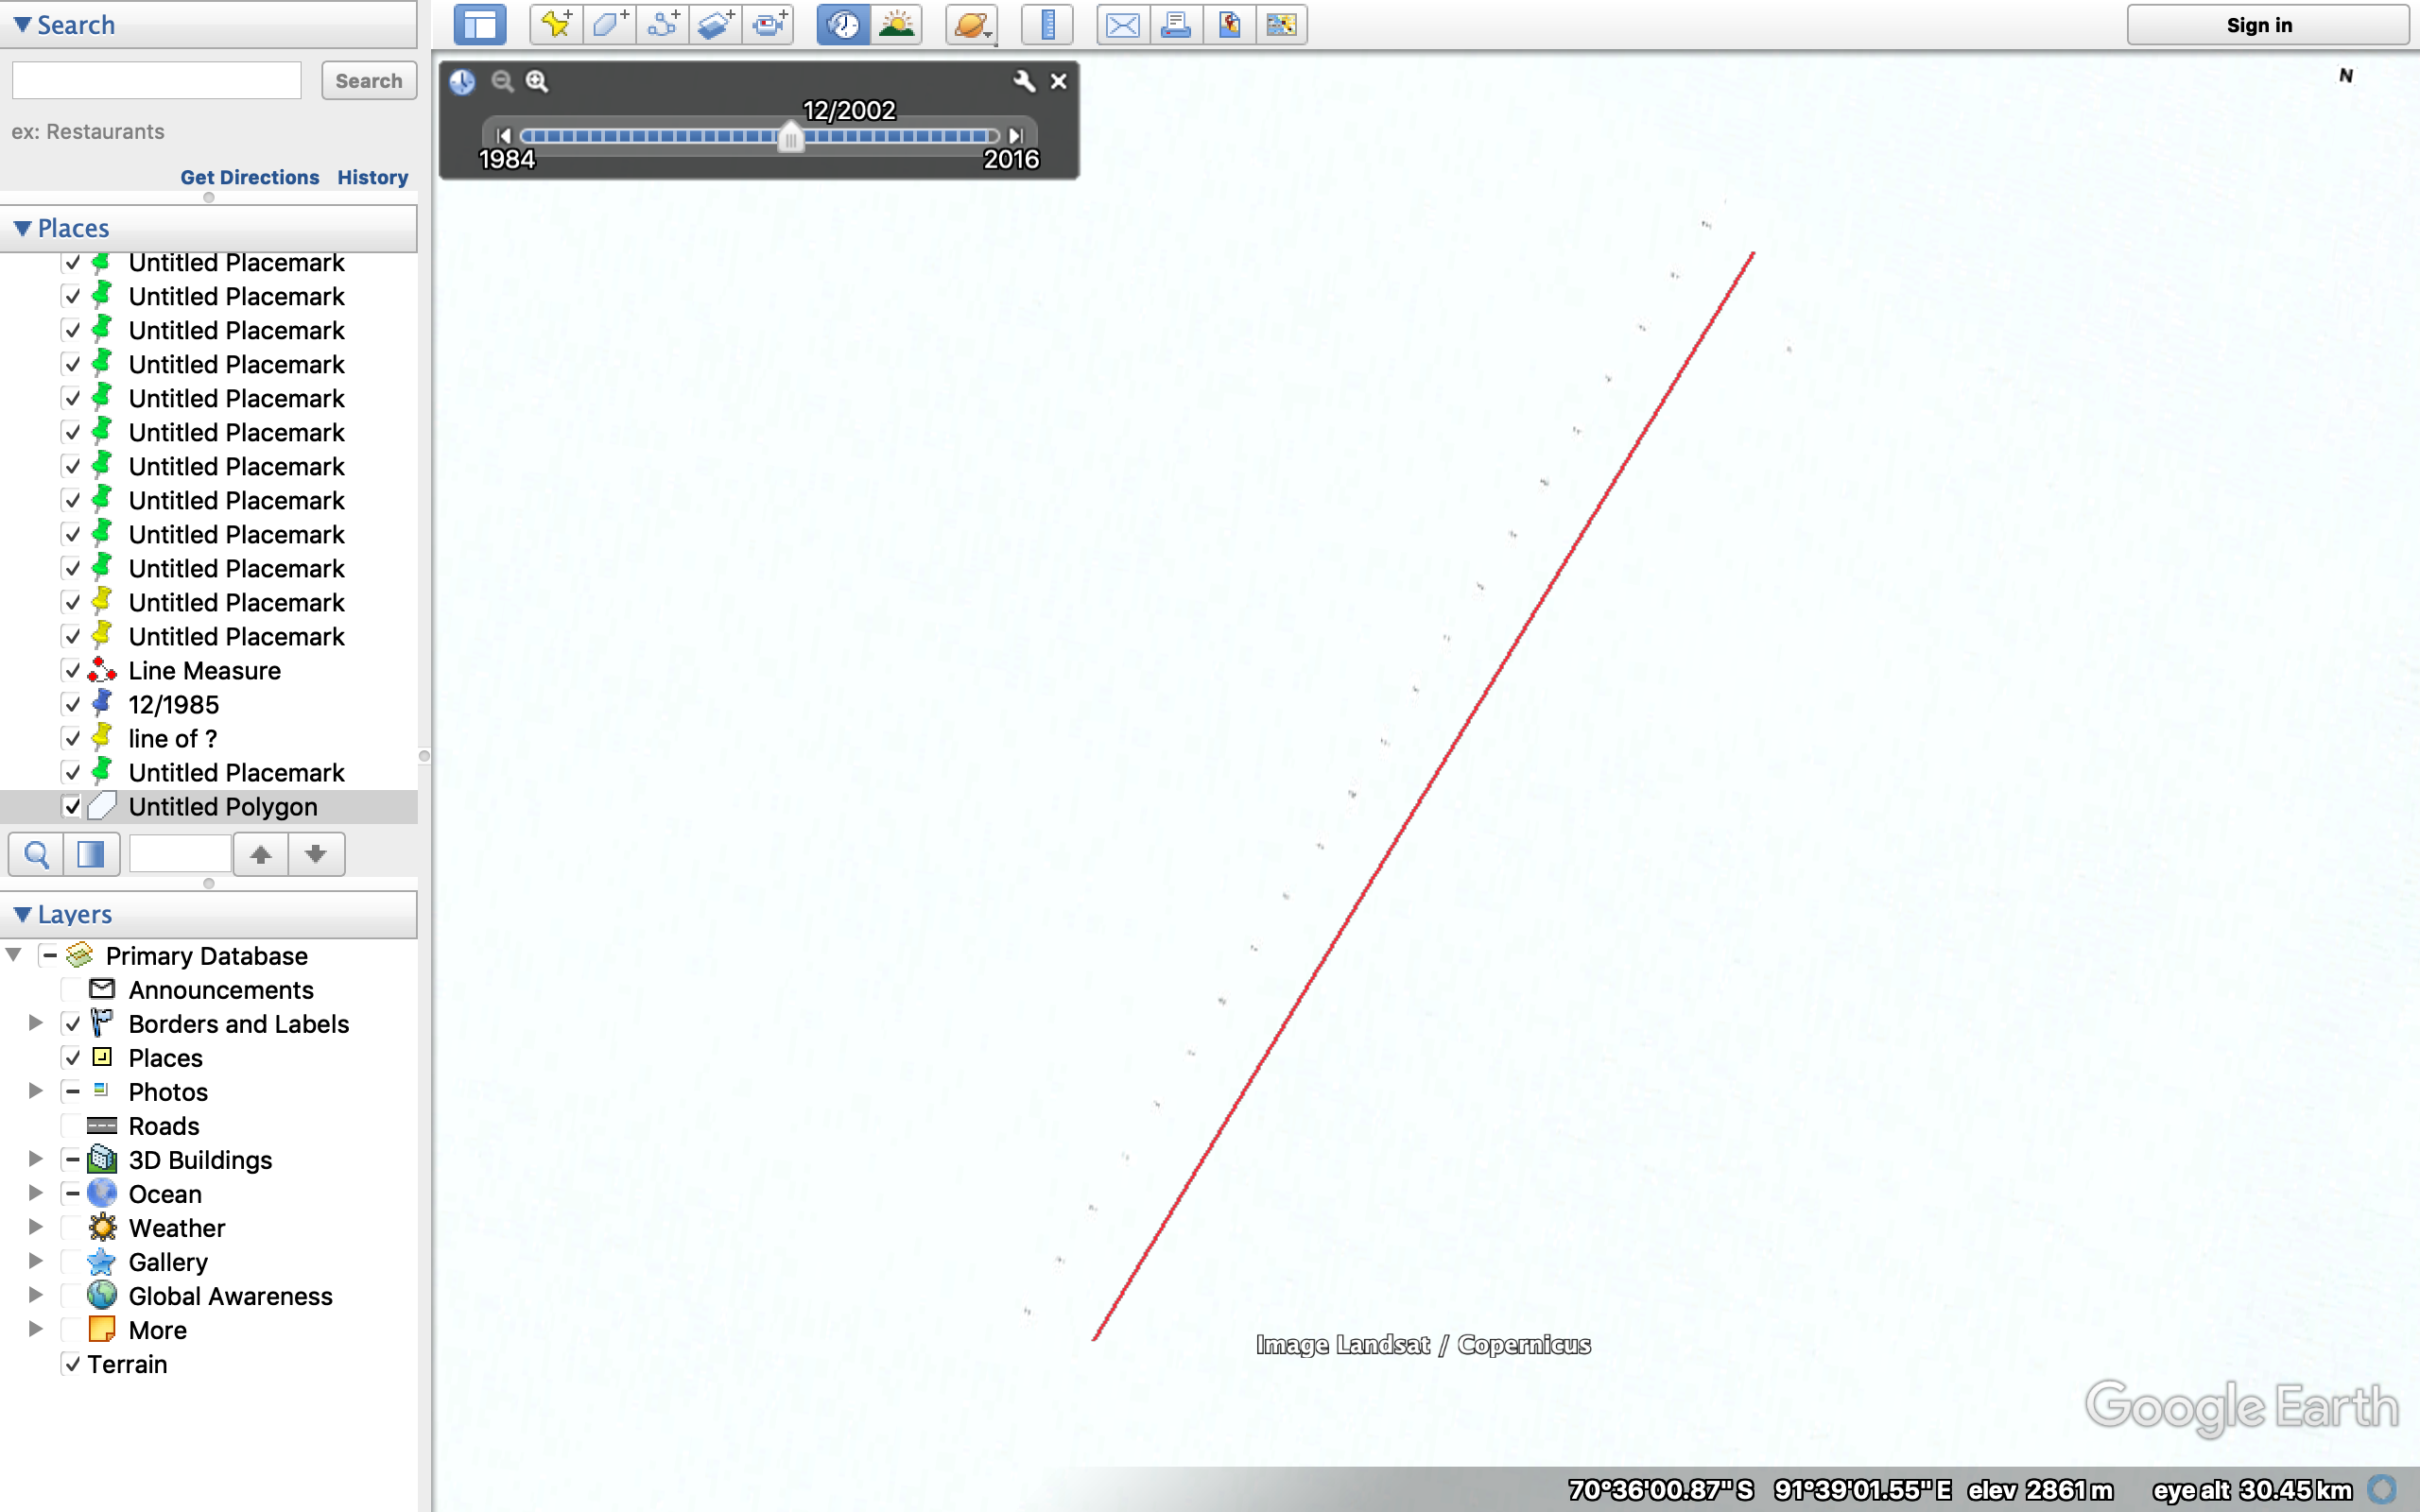2420x1512 pixels.
Task: Collapse the Layers panel
Action: (22, 913)
